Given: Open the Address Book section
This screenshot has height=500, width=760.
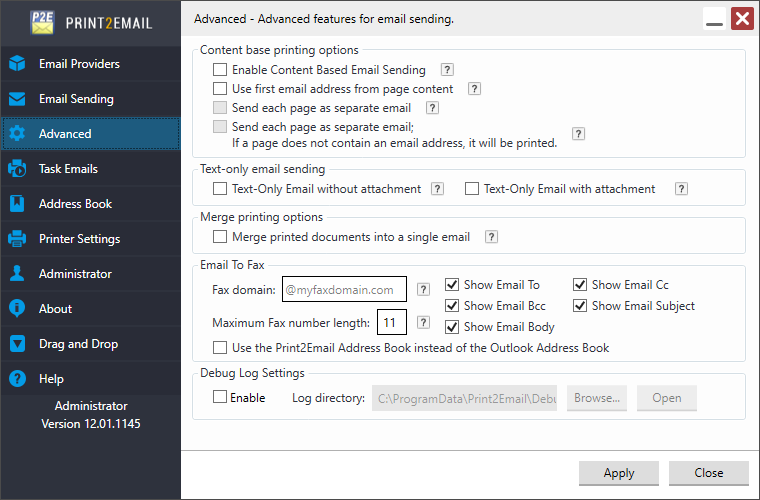Looking at the screenshot, I should [x=91, y=203].
